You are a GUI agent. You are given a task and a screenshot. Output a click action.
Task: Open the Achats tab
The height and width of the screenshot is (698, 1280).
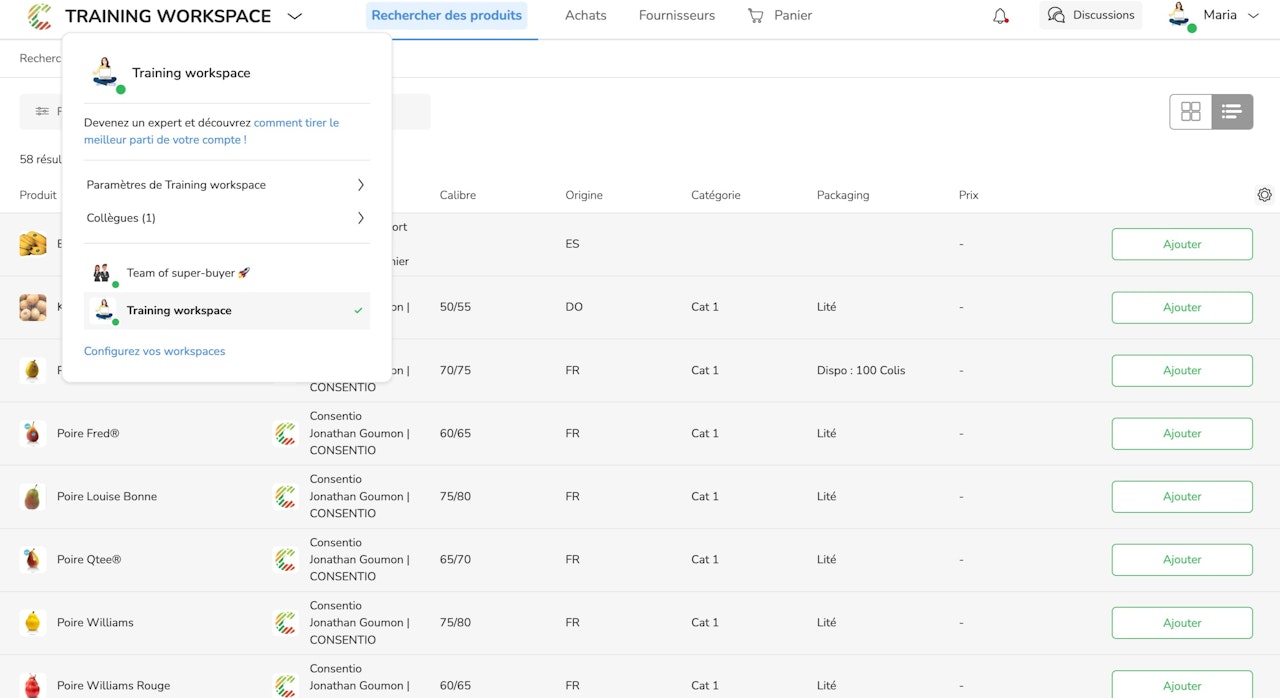585,16
